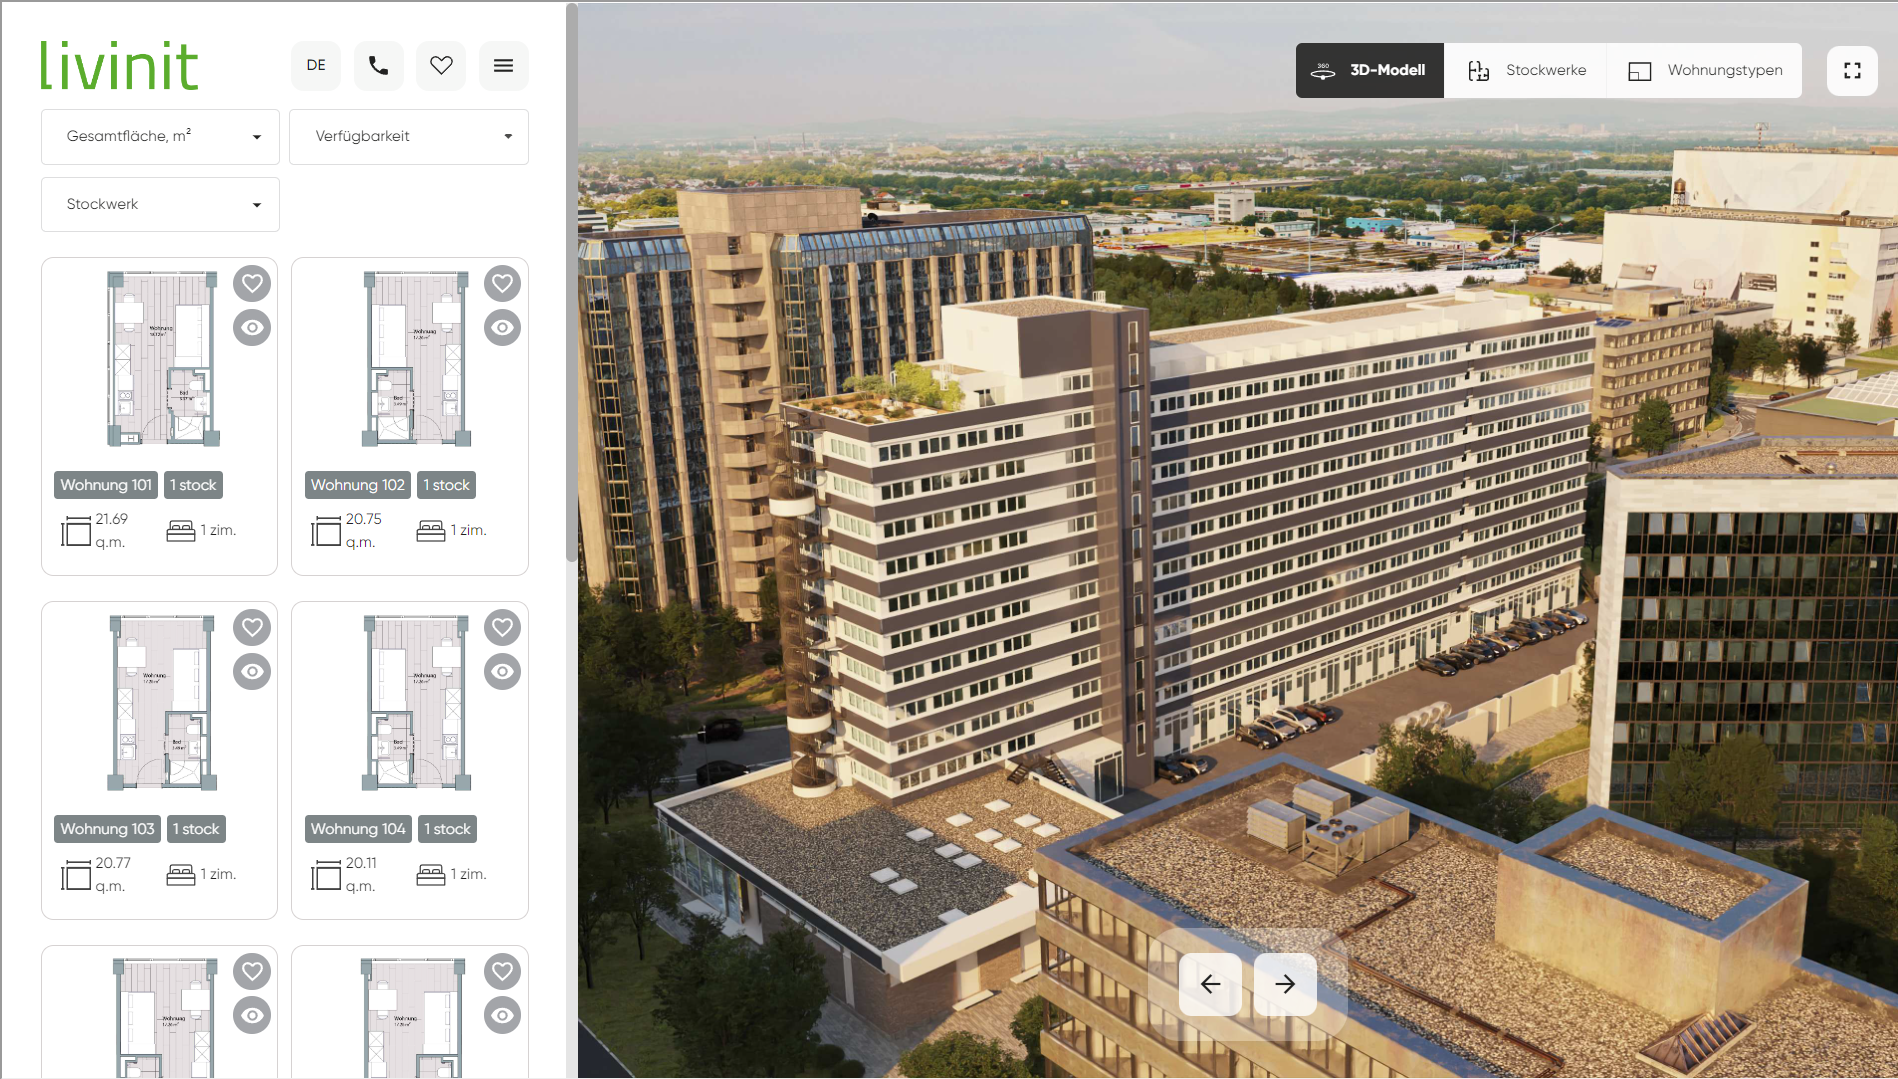Favorite Wohnung 104 using its heart toggle

[x=503, y=627]
